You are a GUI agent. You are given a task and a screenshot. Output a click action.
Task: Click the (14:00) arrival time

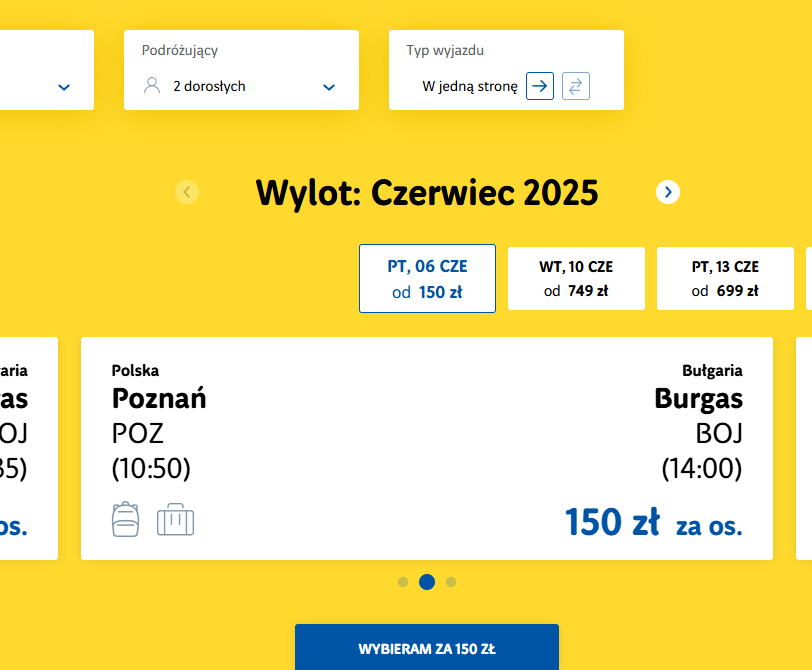[702, 469]
